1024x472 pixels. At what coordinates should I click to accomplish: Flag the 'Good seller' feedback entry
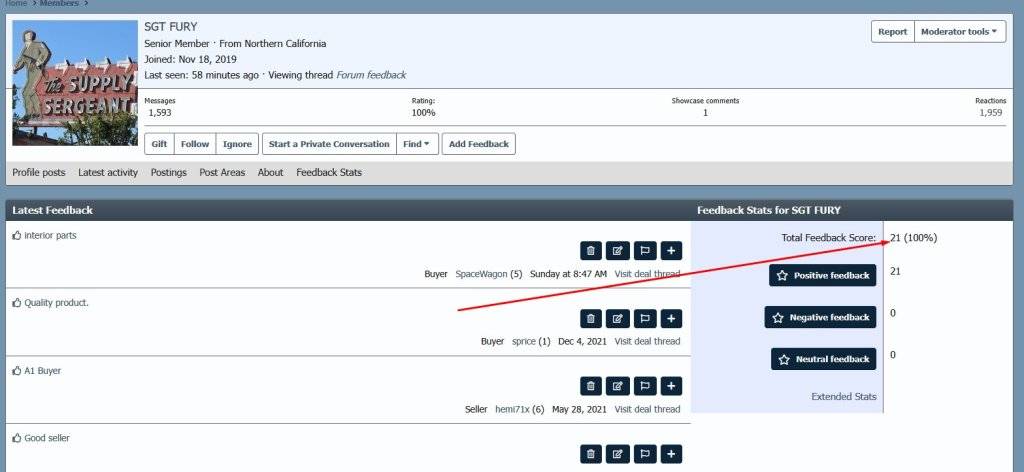(x=645, y=454)
